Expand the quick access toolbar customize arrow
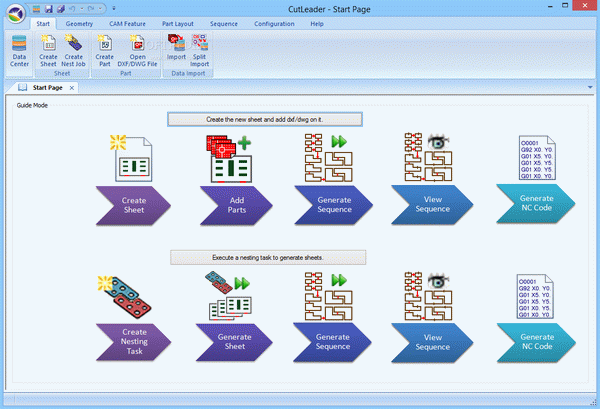This screenshot has height=409, width=600. [x=114, y=8]
